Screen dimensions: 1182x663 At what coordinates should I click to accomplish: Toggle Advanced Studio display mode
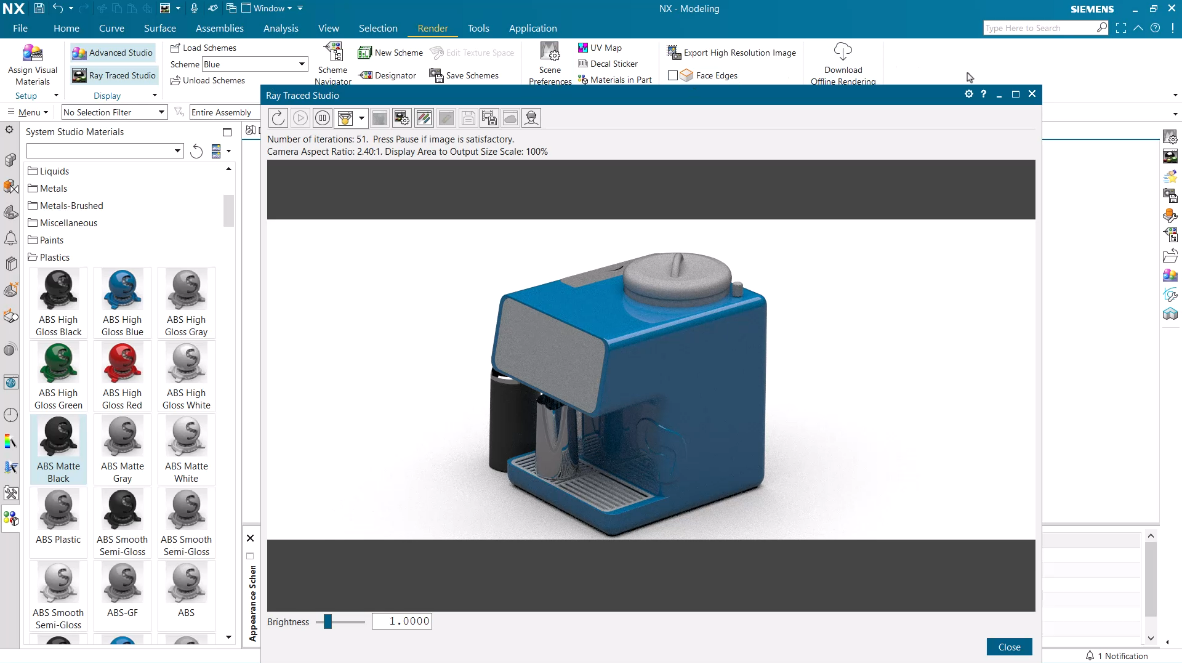pyautogui.click(x=112, y=52)
